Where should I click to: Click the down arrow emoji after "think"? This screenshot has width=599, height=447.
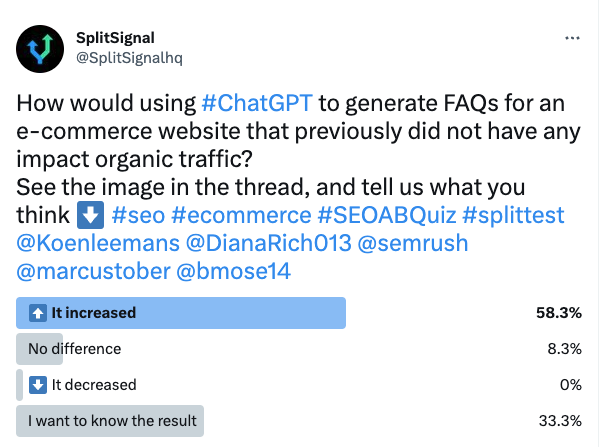(91, 215)
